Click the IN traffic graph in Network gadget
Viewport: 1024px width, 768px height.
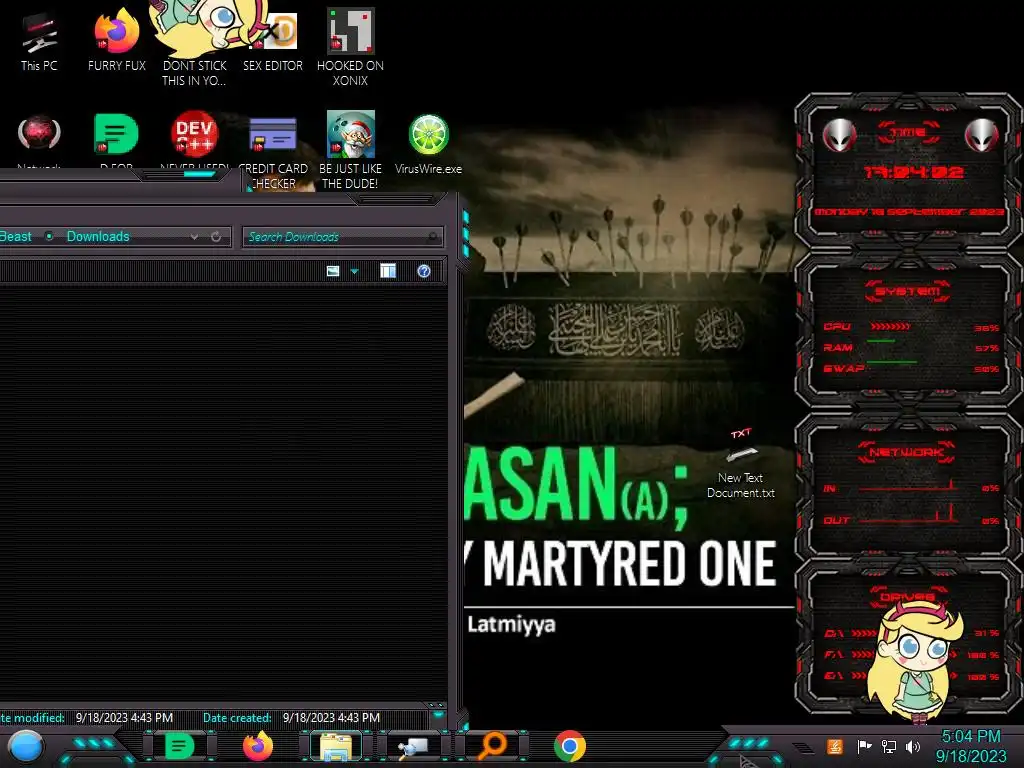click(908, 485)
